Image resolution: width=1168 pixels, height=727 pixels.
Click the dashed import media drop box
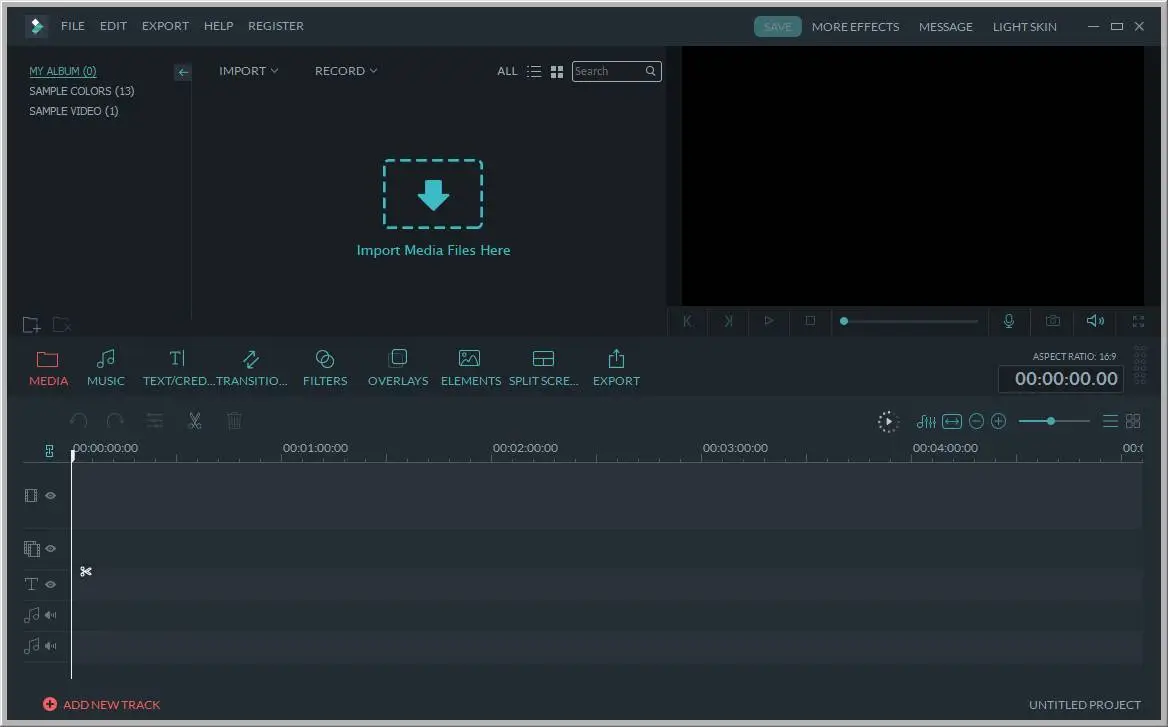pyautogui.click(x=433, y=194)
